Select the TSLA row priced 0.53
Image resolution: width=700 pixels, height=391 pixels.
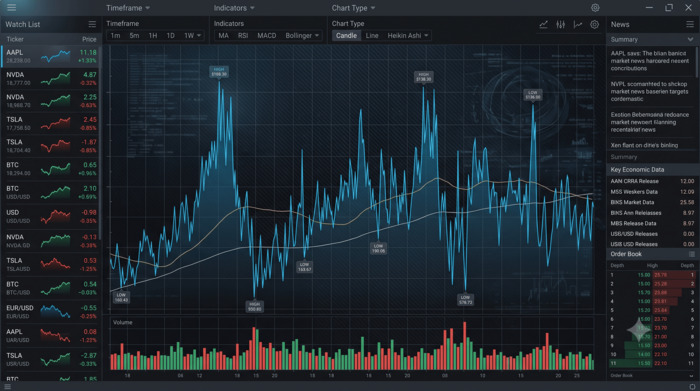[x=50, y=264]
